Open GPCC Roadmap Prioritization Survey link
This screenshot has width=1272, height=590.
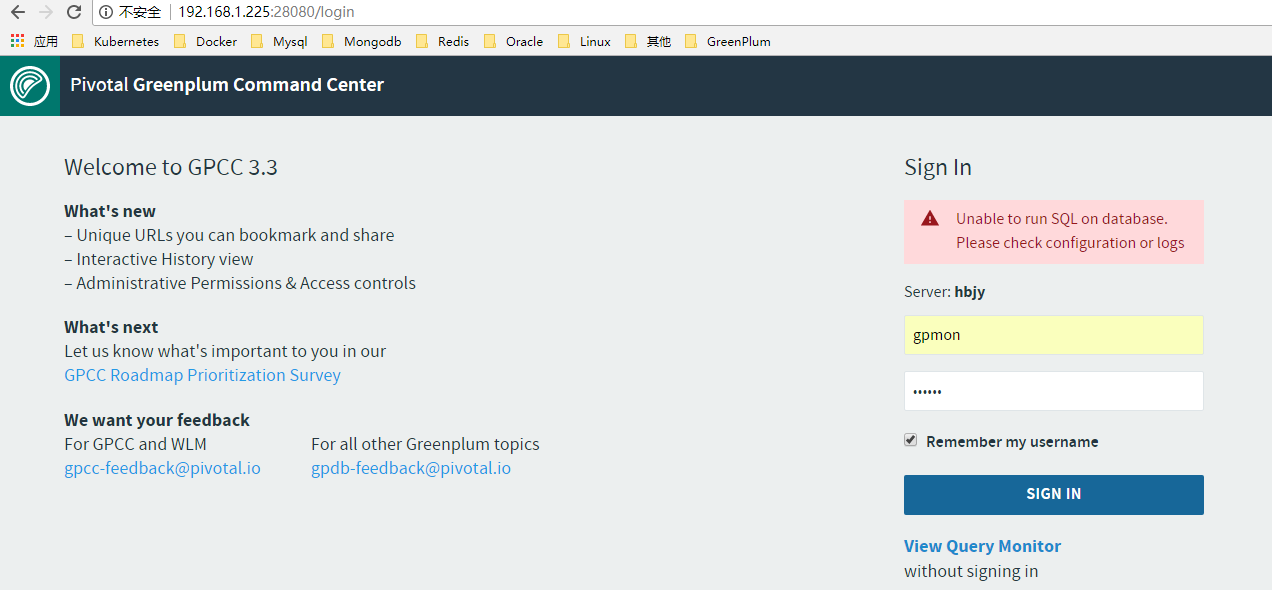[202, 375]
